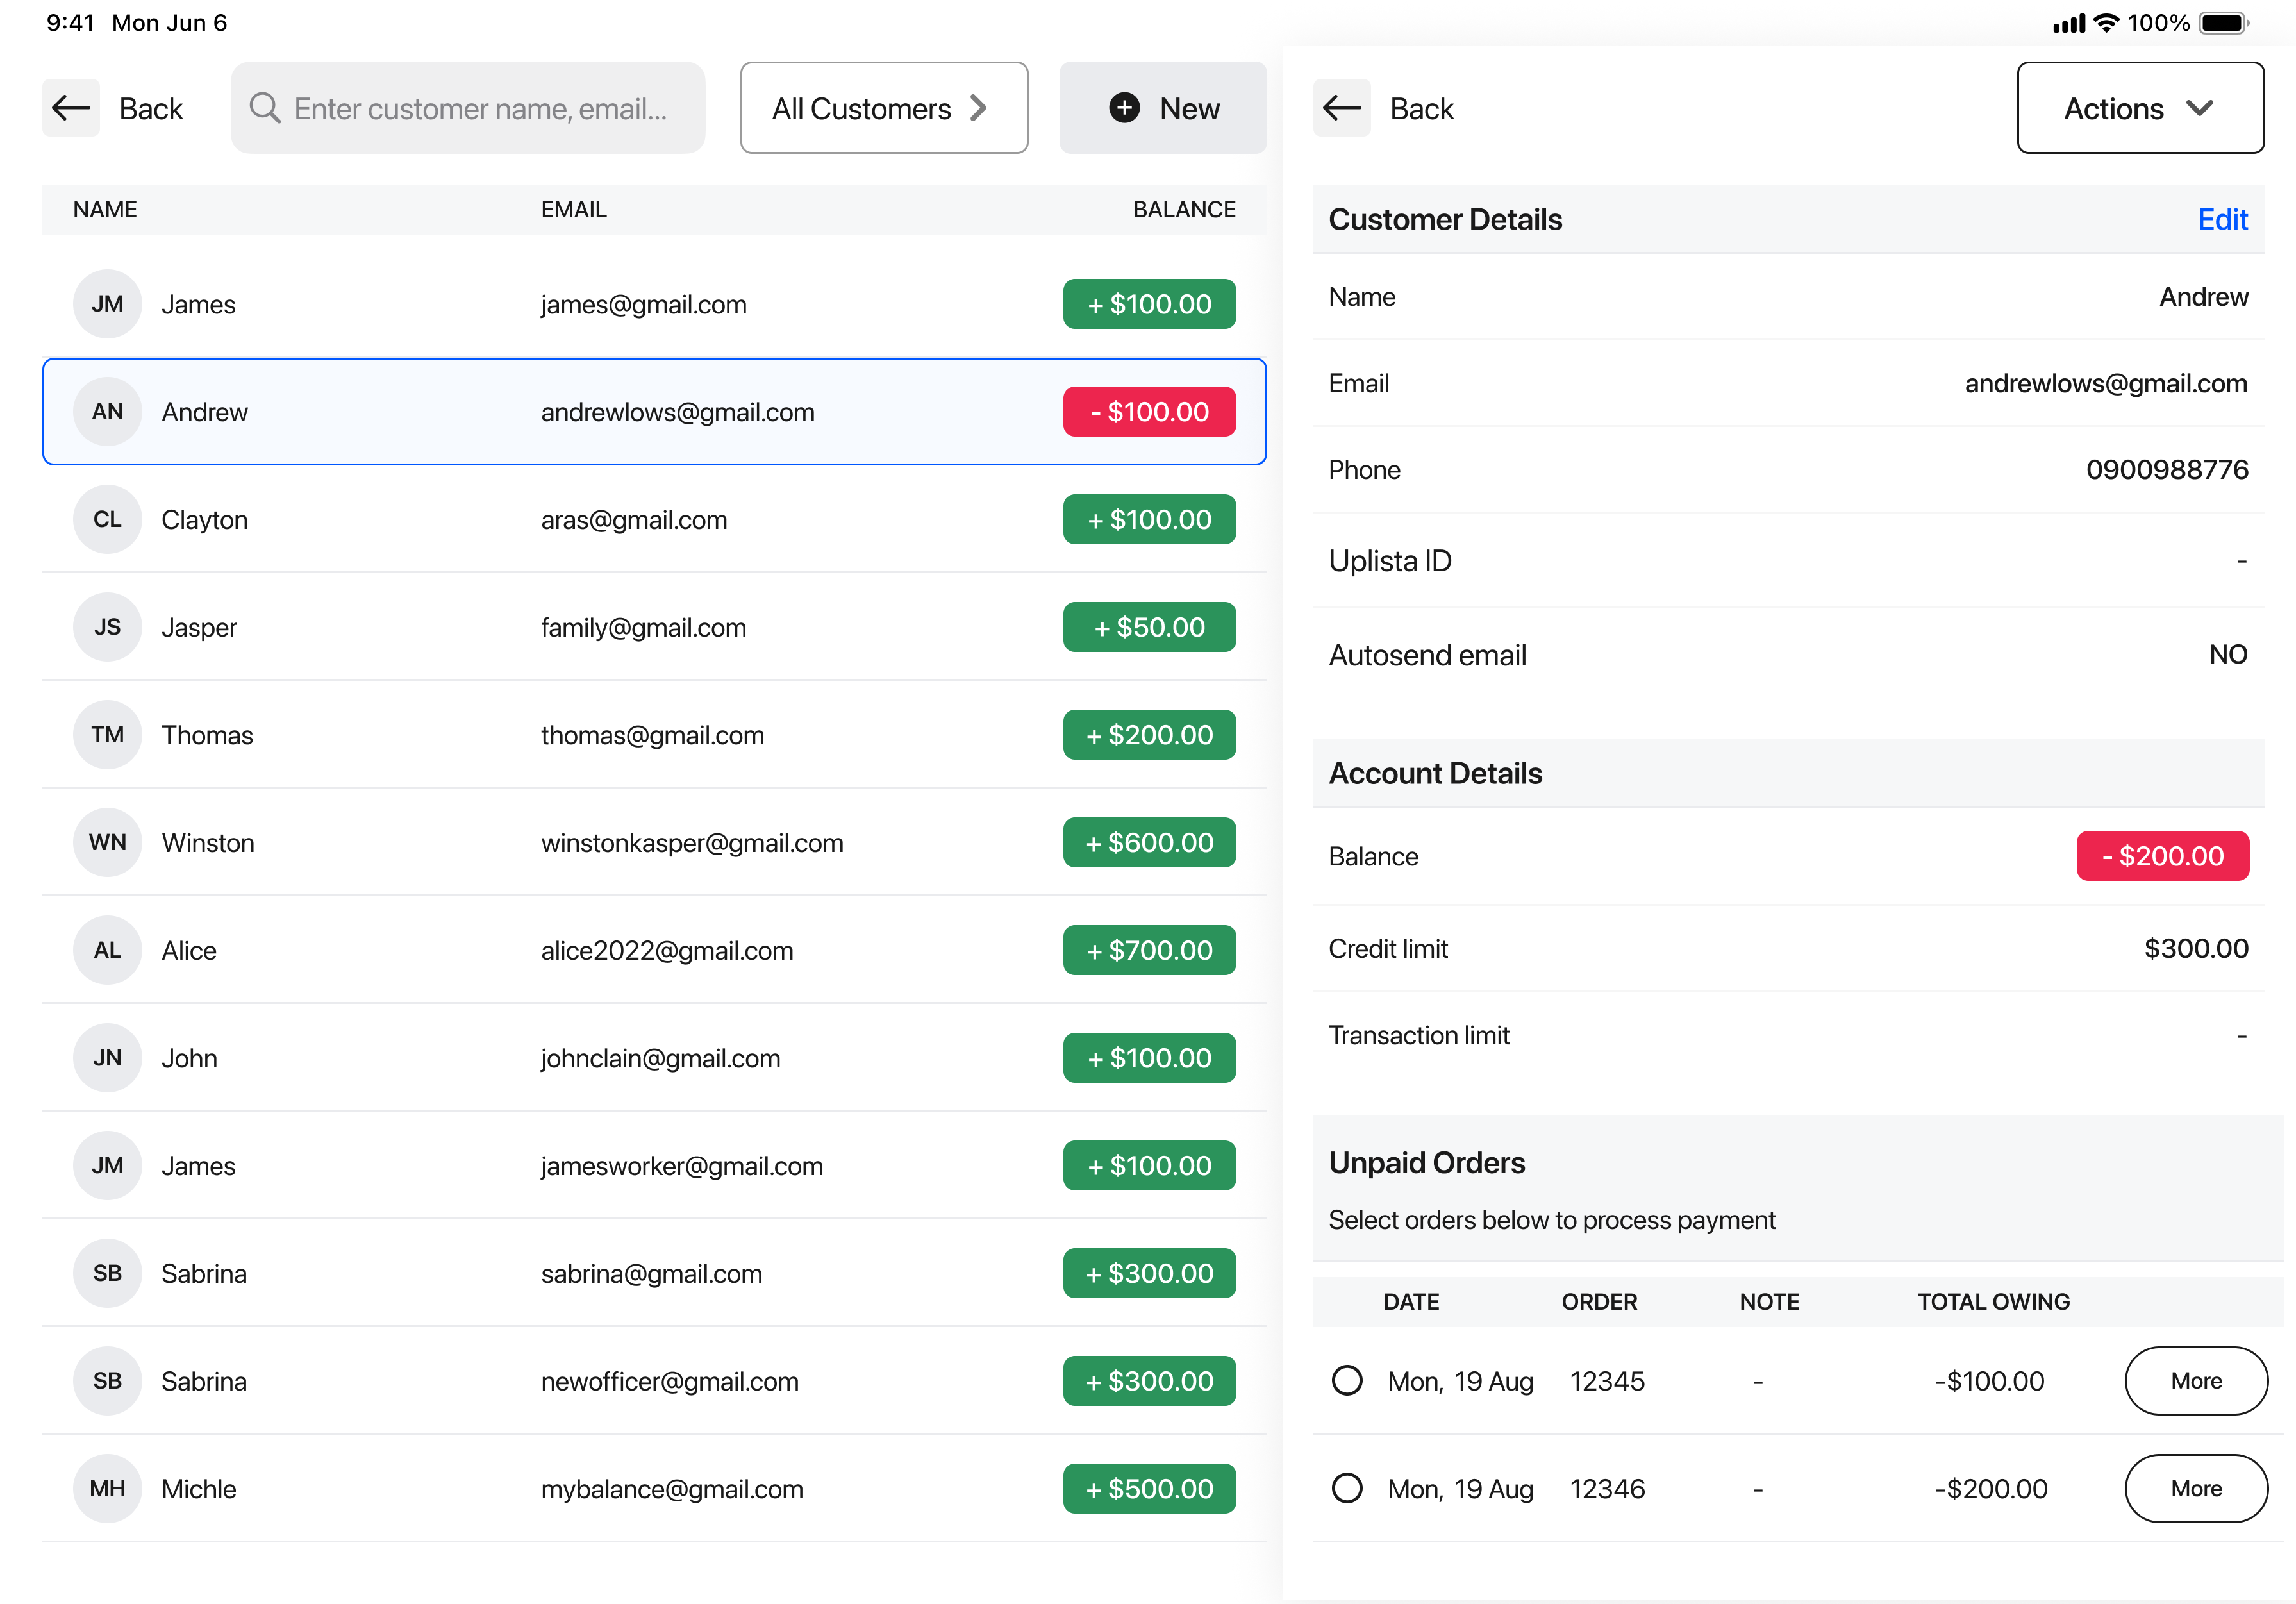
Task: Click the Autosend email NO value
Action: point(2228,655)
